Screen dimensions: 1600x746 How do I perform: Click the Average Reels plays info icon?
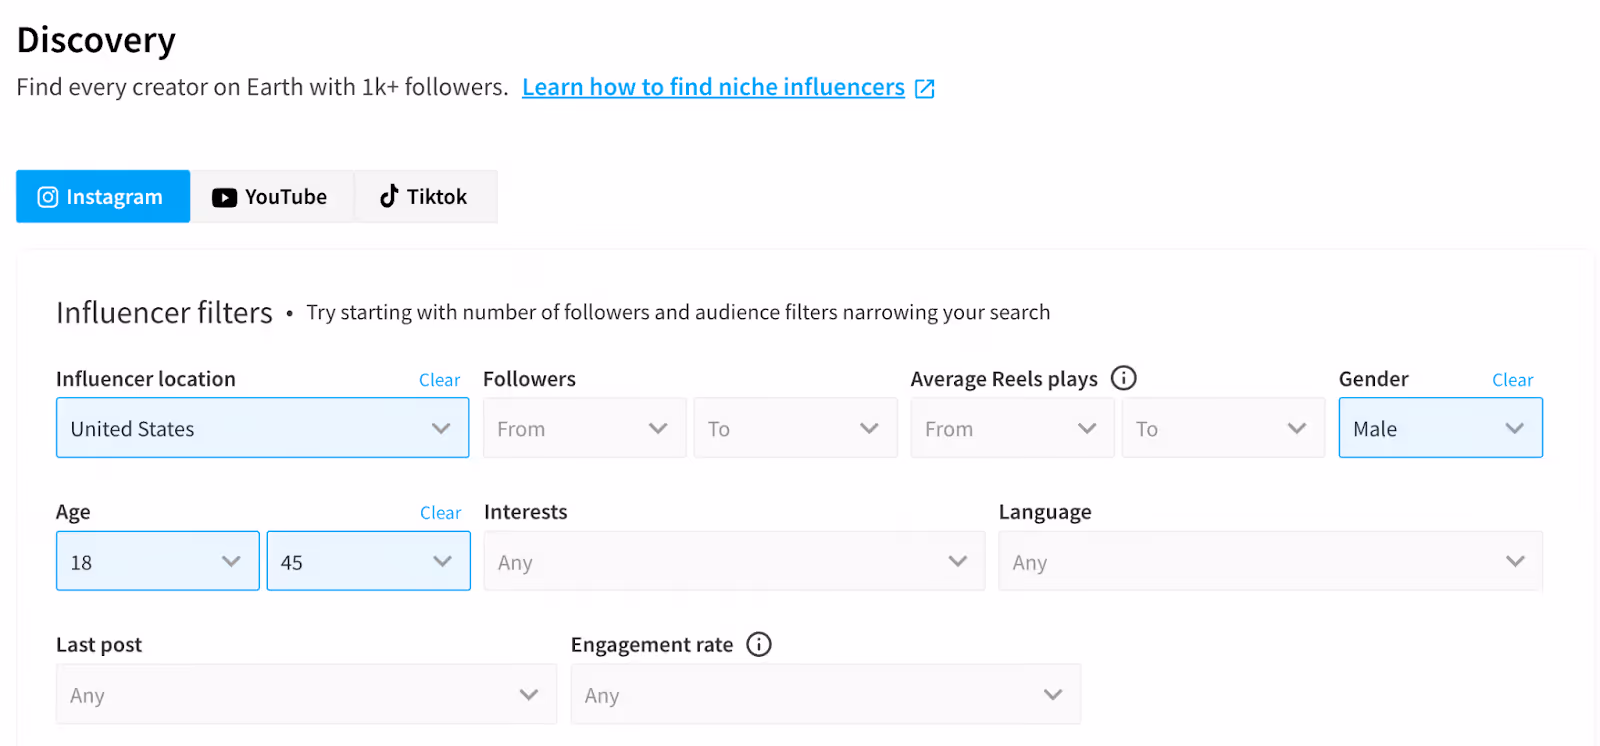(1124, 378)
